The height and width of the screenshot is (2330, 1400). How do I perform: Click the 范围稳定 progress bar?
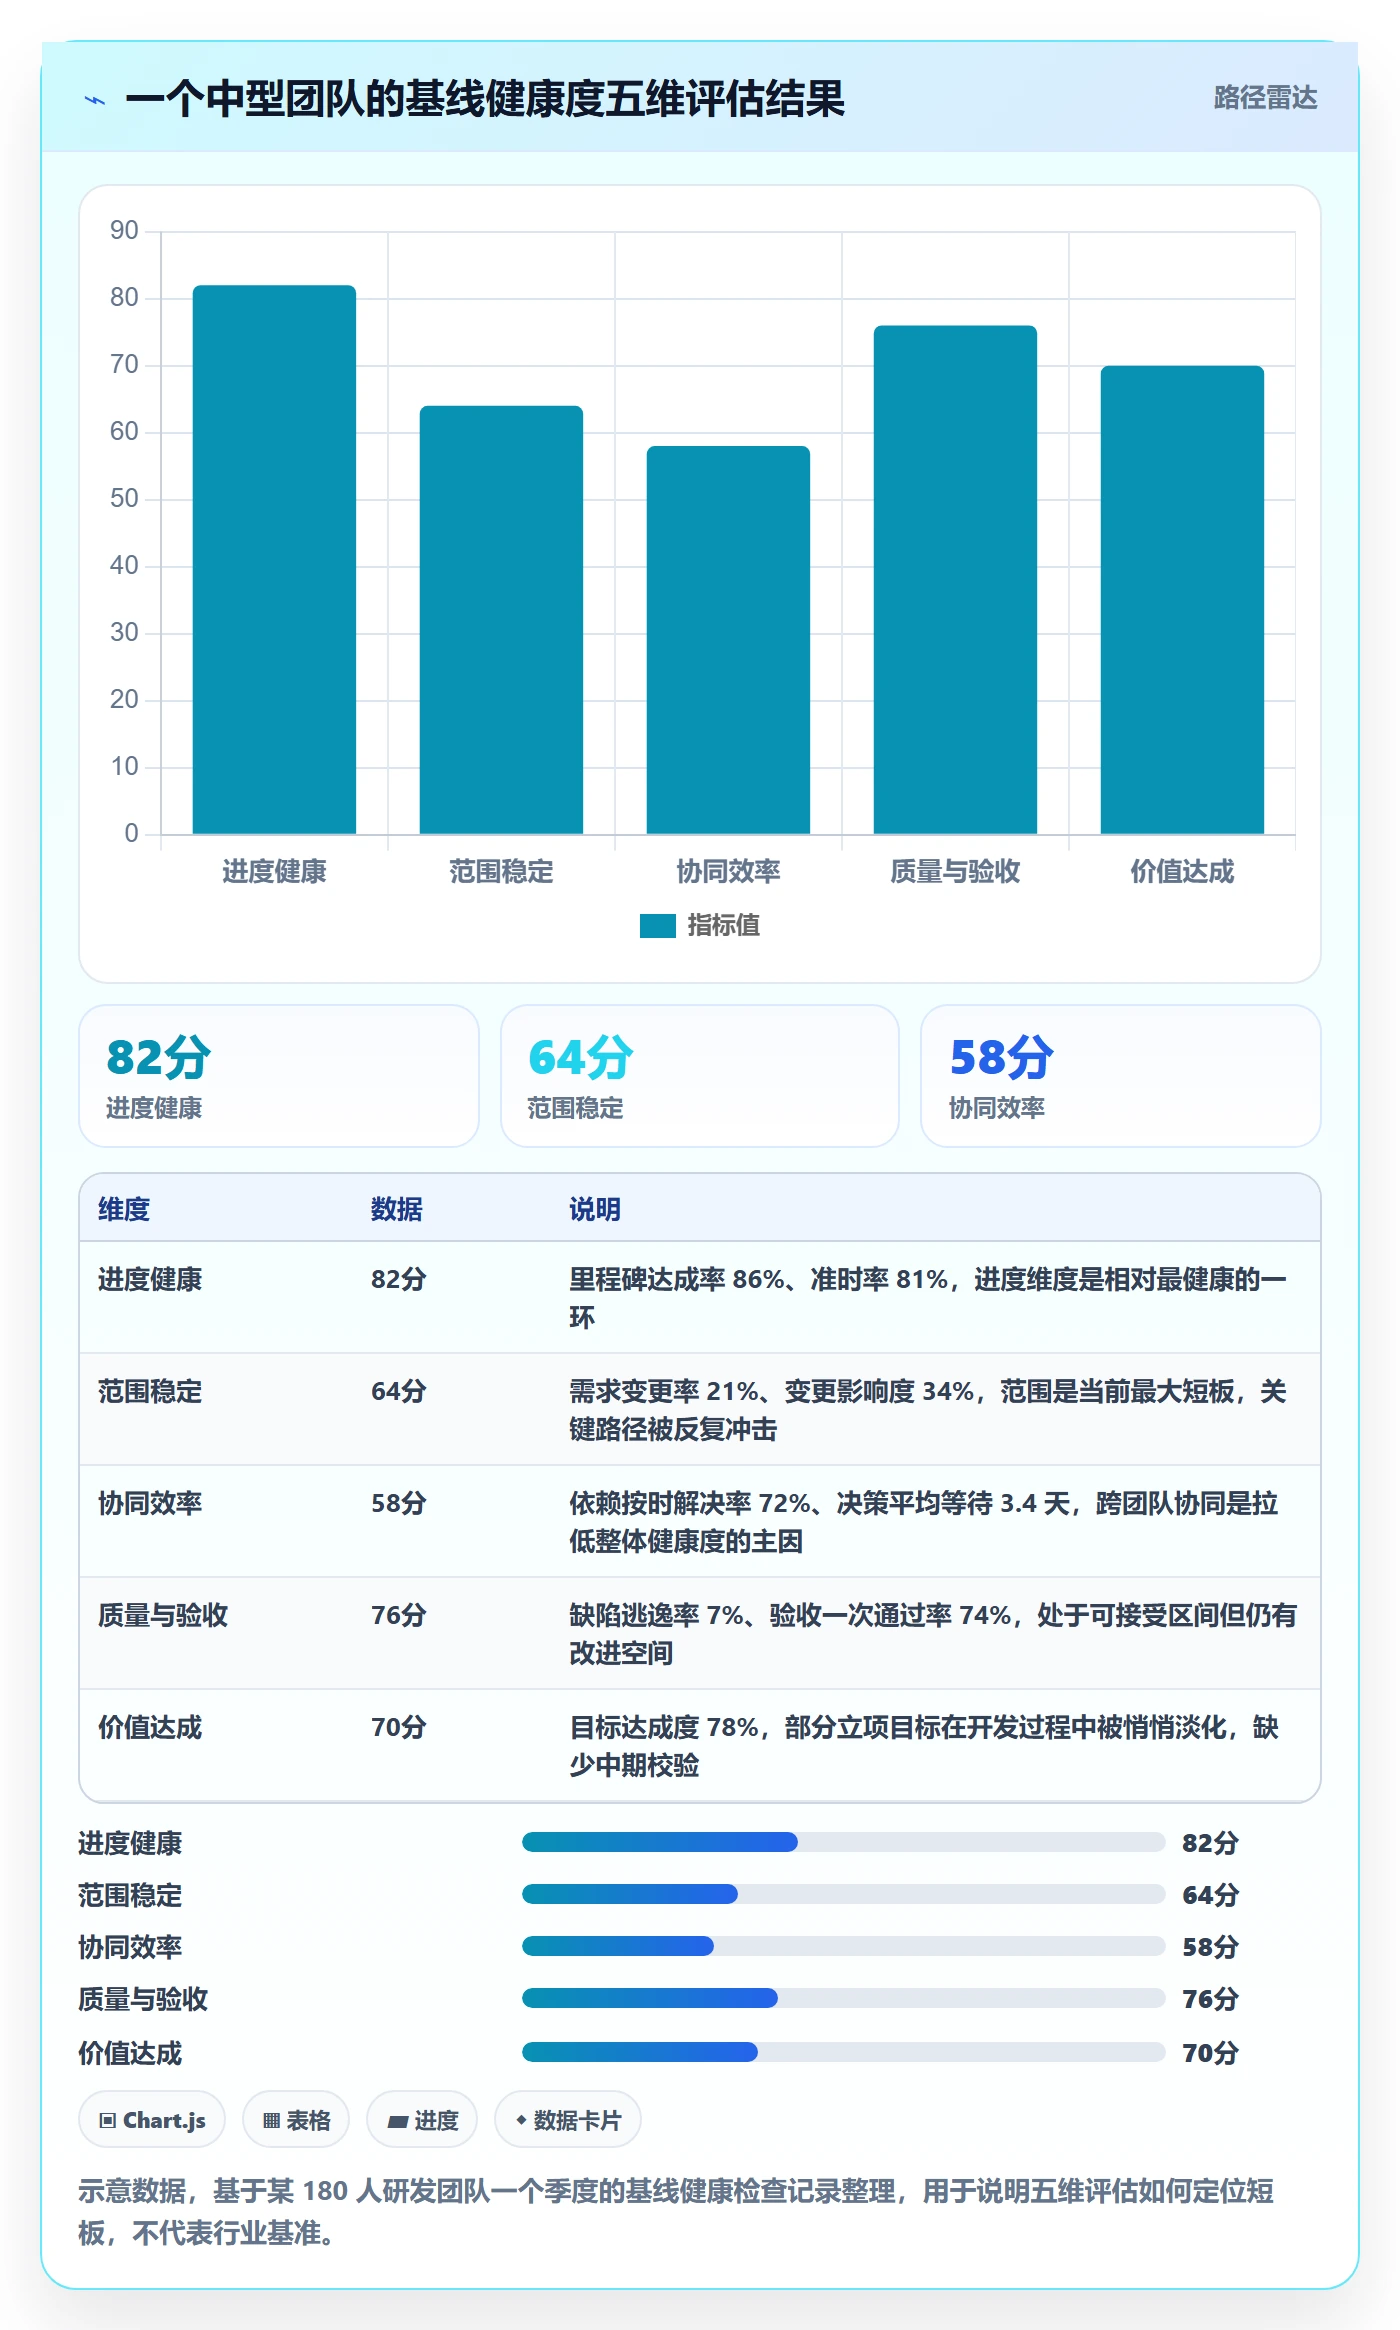click(844, 1894)
